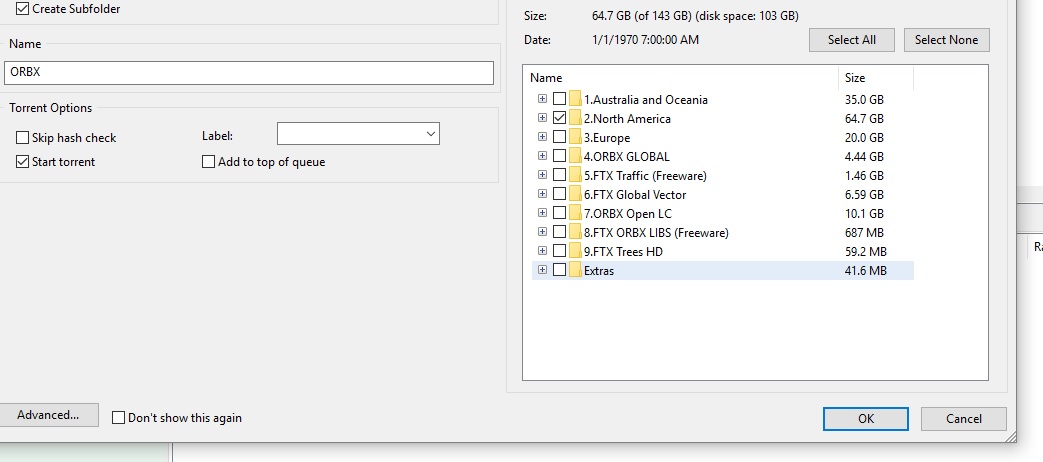Image resolution: width=1043 pixels, height=462 pixels.
Task: Click the 8.FTX ORBX LIBS folder icon
Action: coord(575,232)
